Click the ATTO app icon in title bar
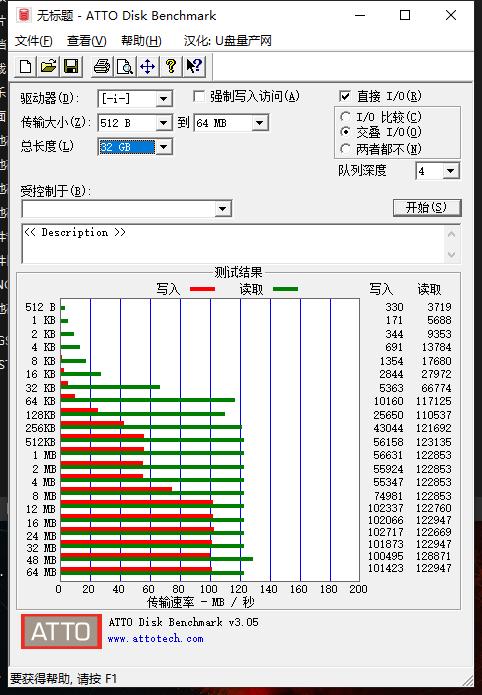This screenshot has width=482, height=695. pyautogui.click(x=24, y=15)
